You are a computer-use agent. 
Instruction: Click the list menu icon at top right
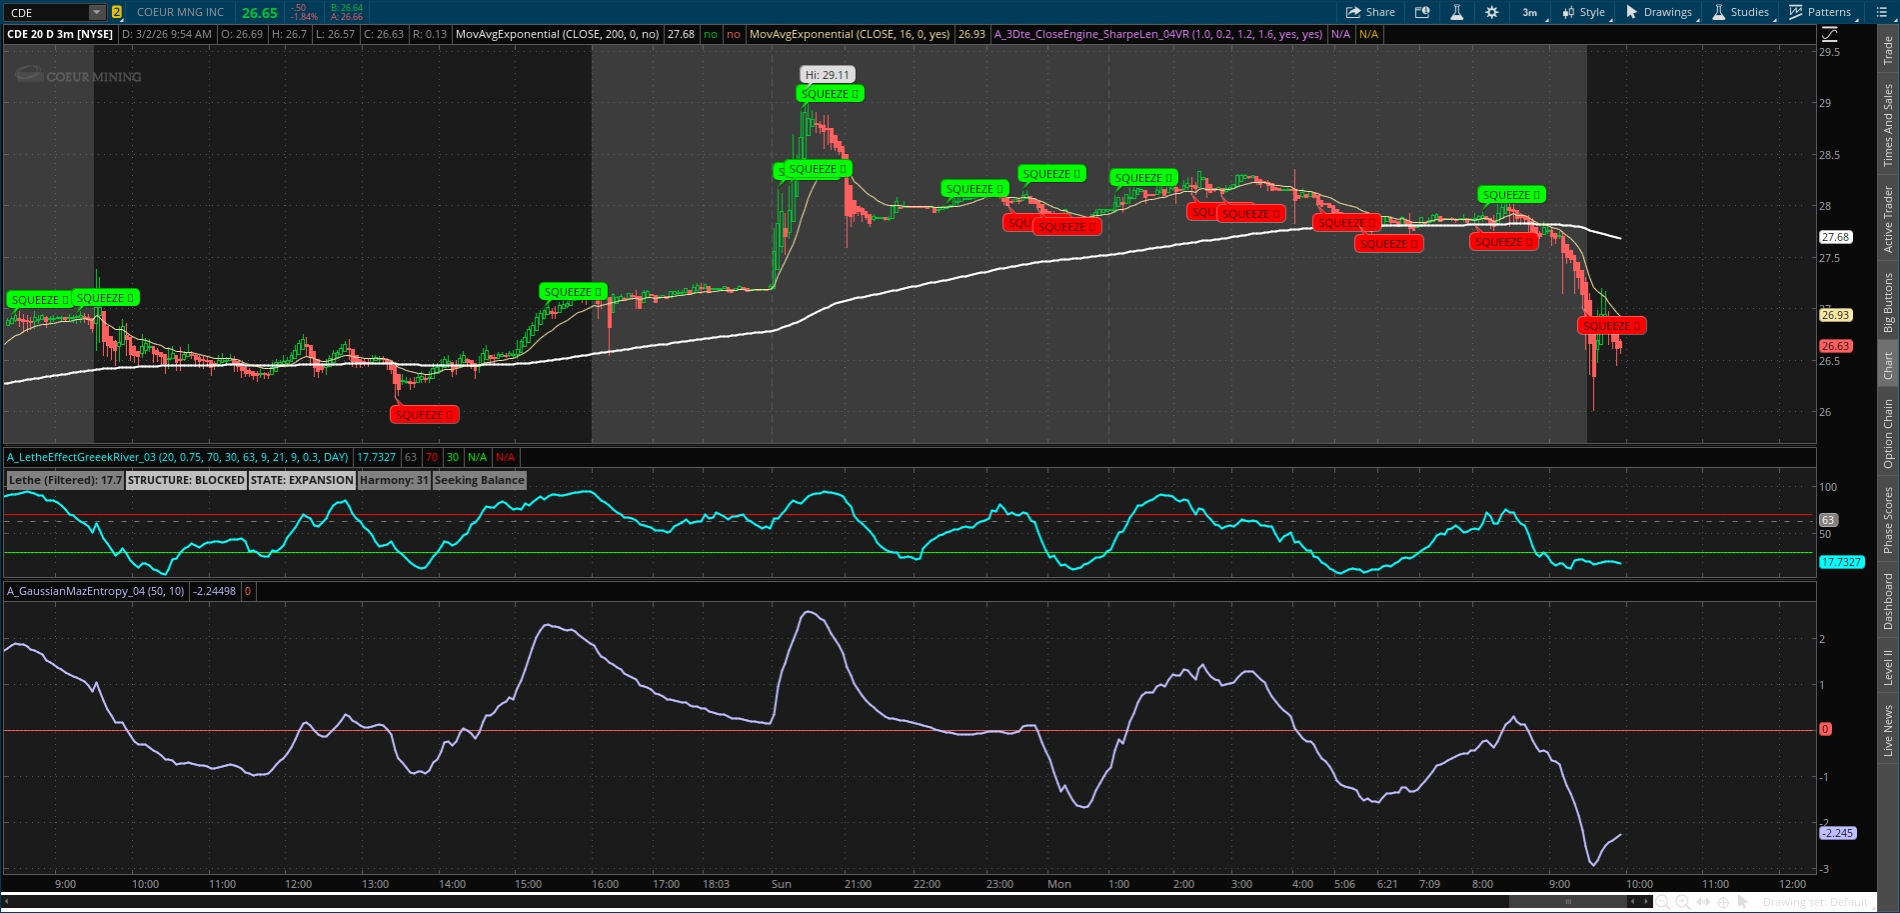(1882, 12)
